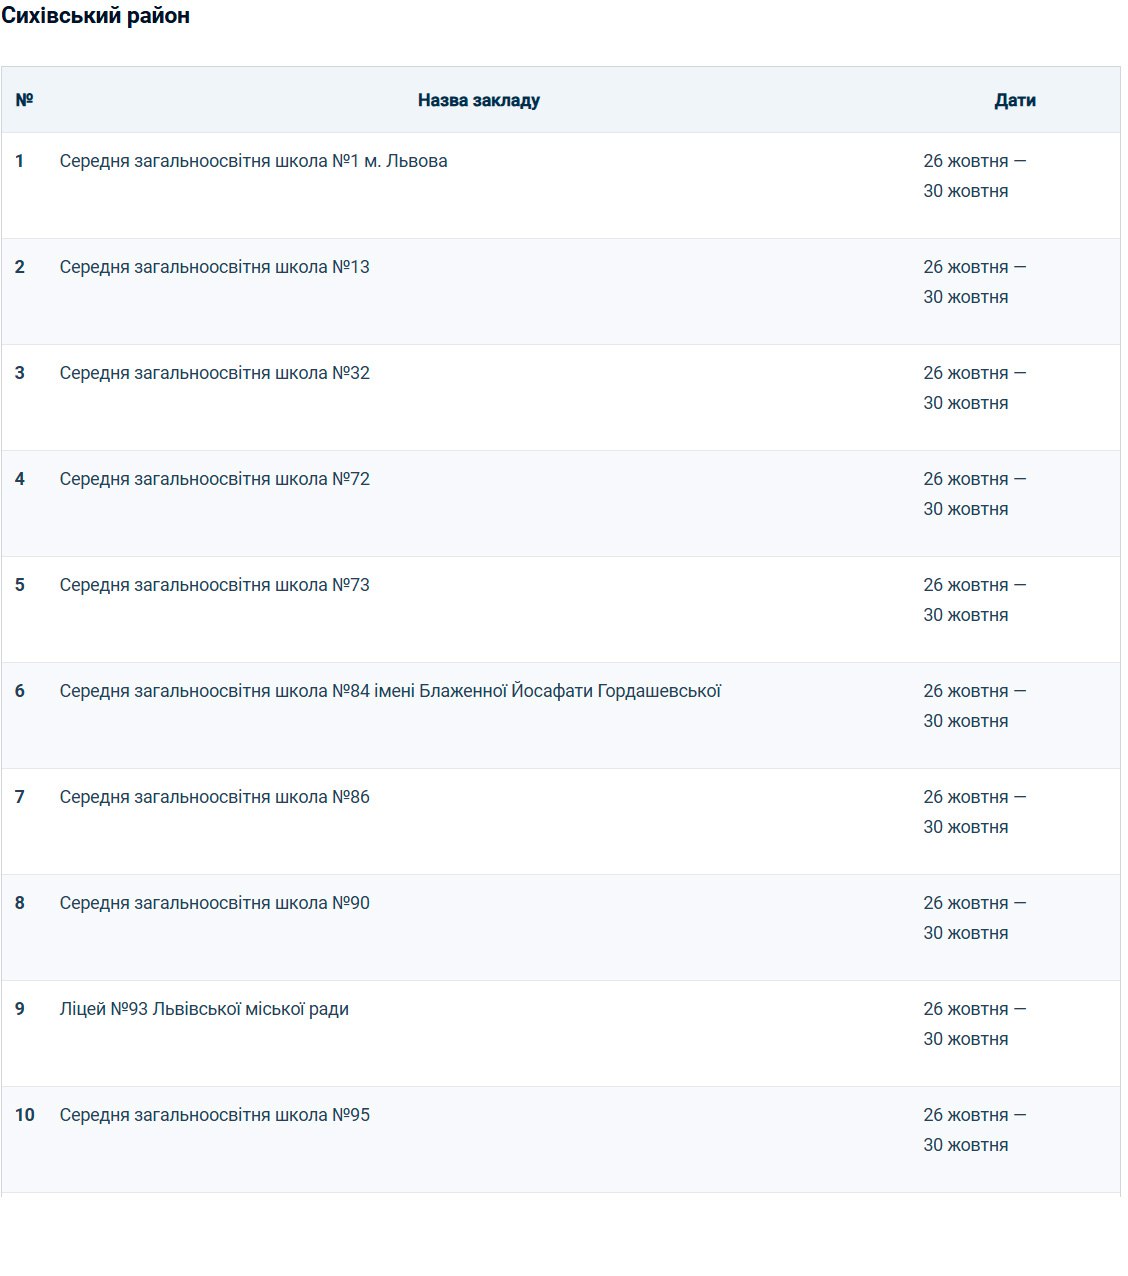Viewport: 1128px width, 1276px height.
Task: Click row number 7 beside school №86
Action: click(20, 797)
